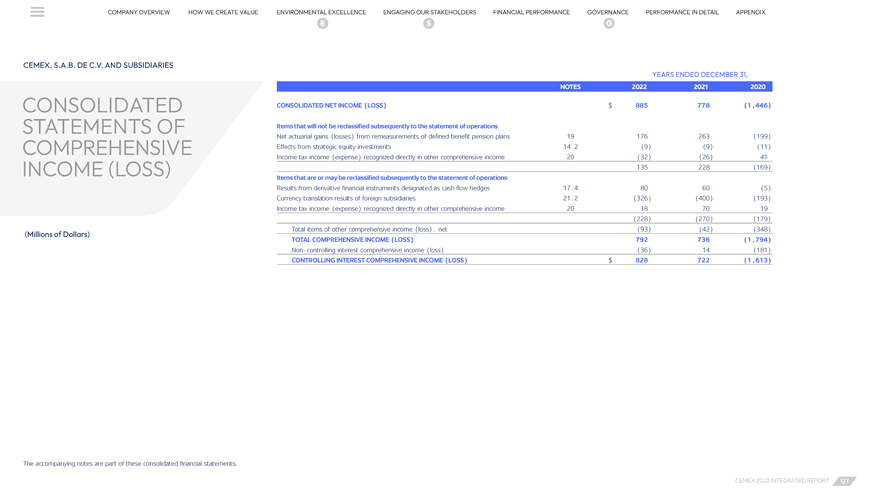
Task: Select the '(Millions of Dollars)' label
Action: click(x=57, y=234)
